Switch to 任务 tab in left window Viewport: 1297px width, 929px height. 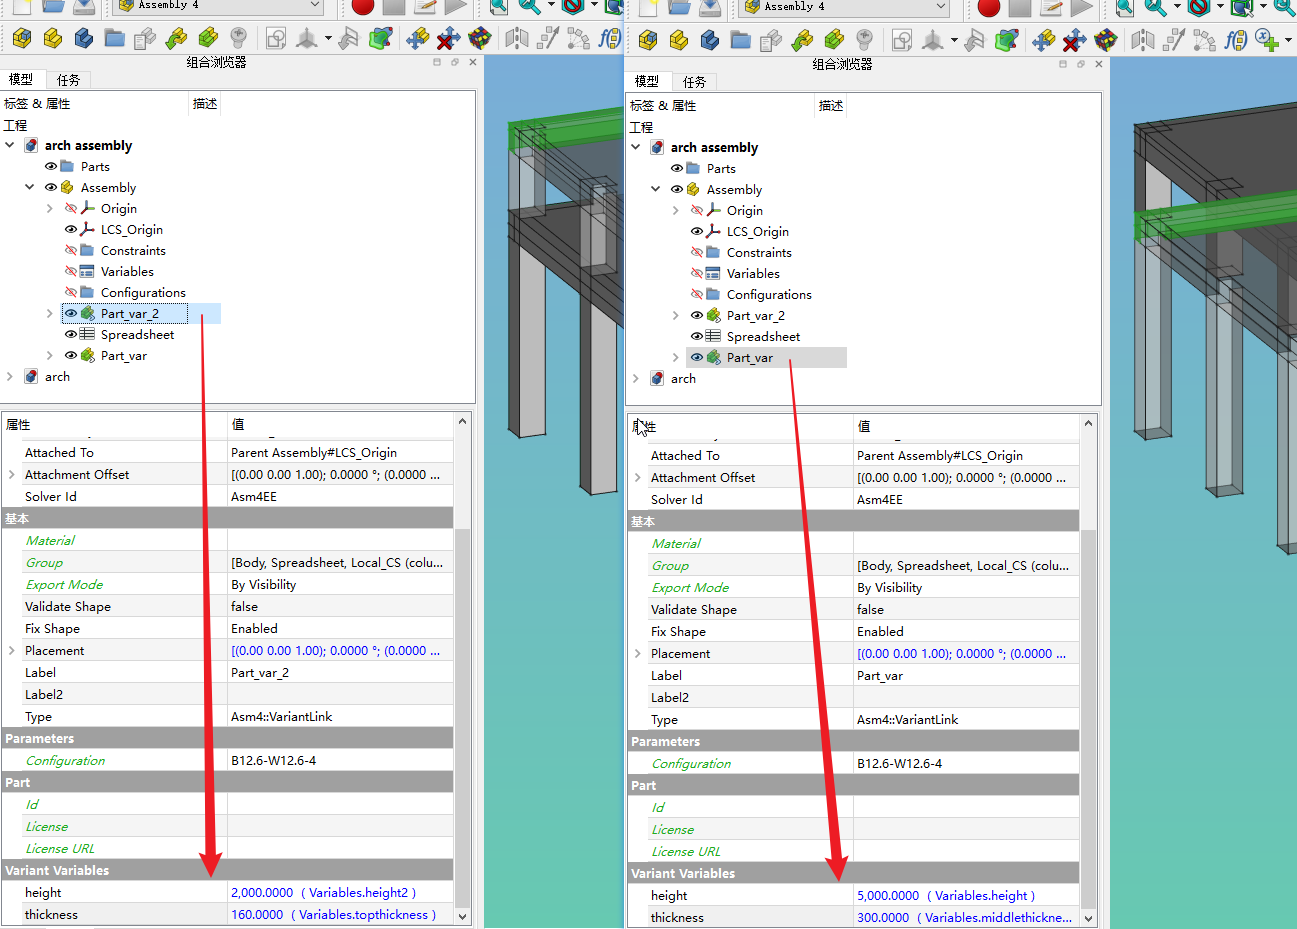pyautogui.click(x=68, y=80)
